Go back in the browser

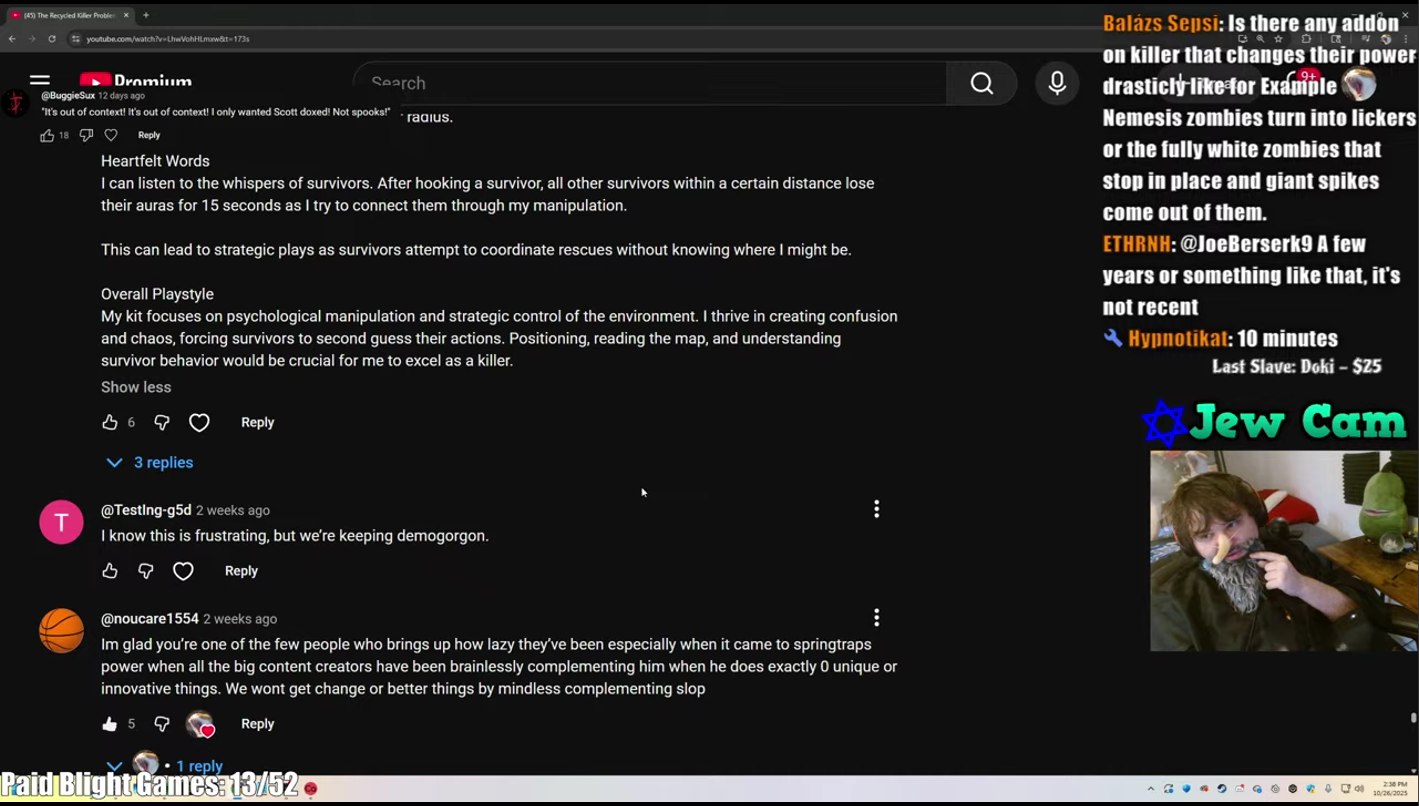(12, 39)
